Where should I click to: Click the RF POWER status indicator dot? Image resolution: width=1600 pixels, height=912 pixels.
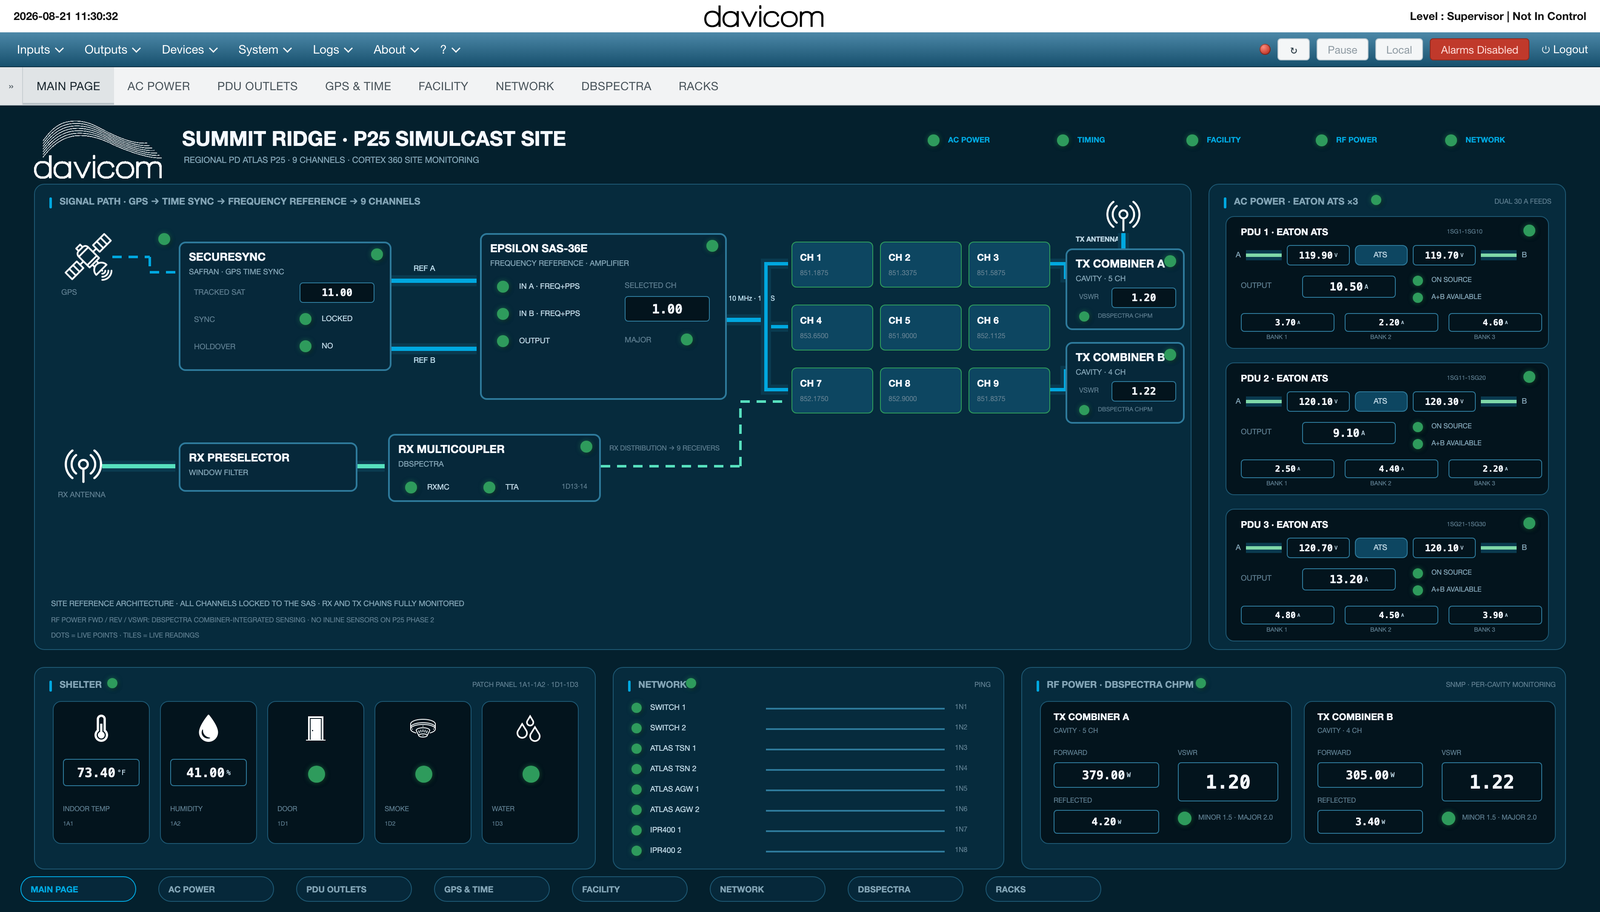click(1321, 140)
